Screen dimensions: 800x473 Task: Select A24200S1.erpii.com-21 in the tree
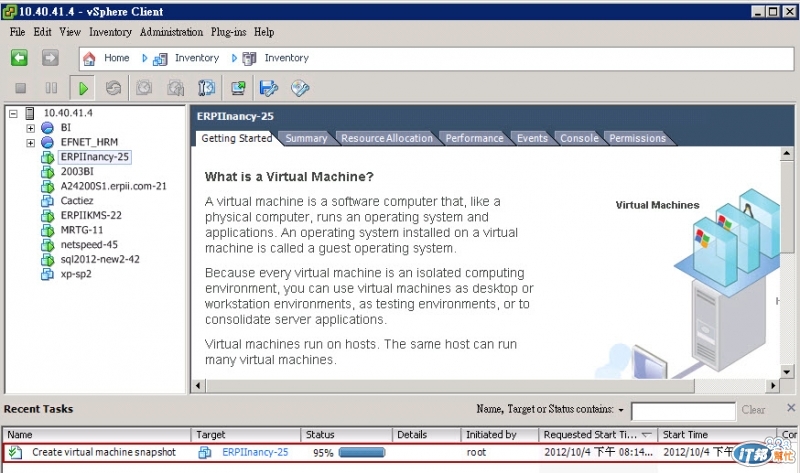[113, 186]
